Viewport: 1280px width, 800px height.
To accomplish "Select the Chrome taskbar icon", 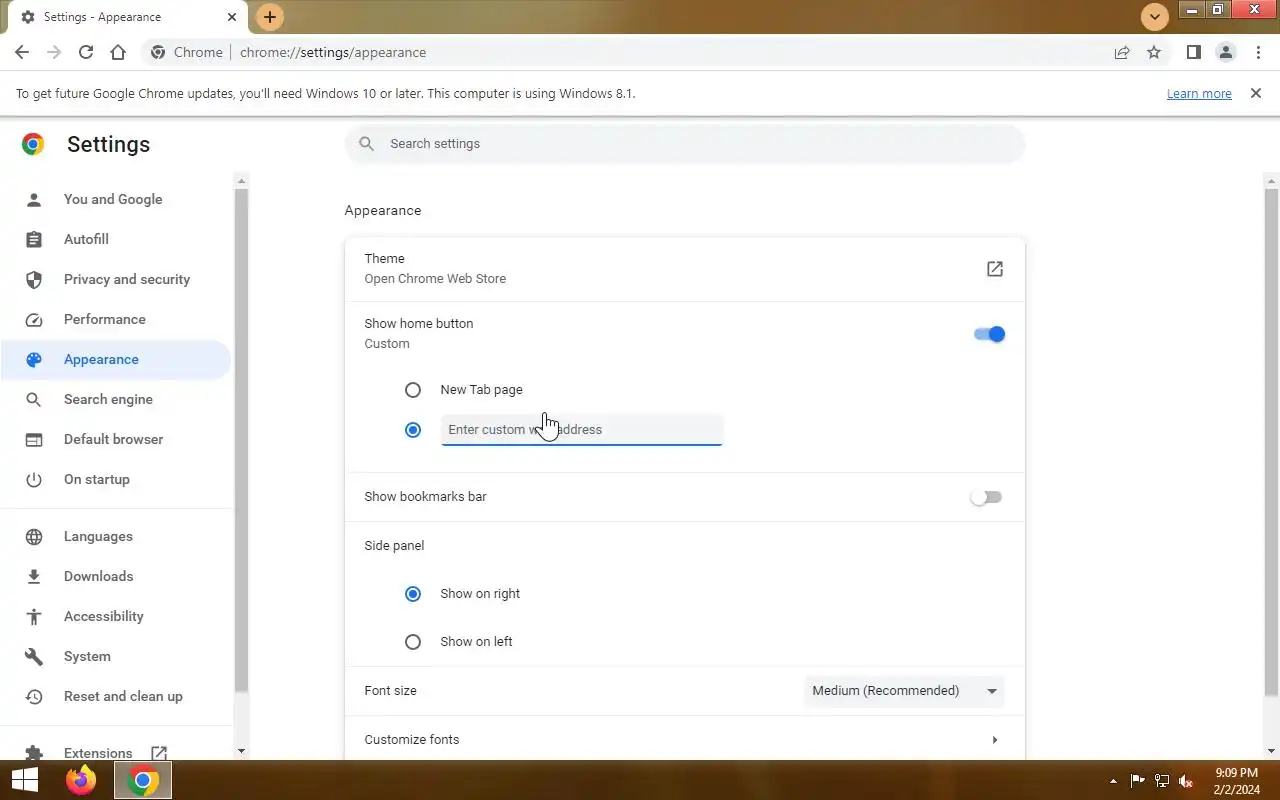I will (x=143, y=780).
